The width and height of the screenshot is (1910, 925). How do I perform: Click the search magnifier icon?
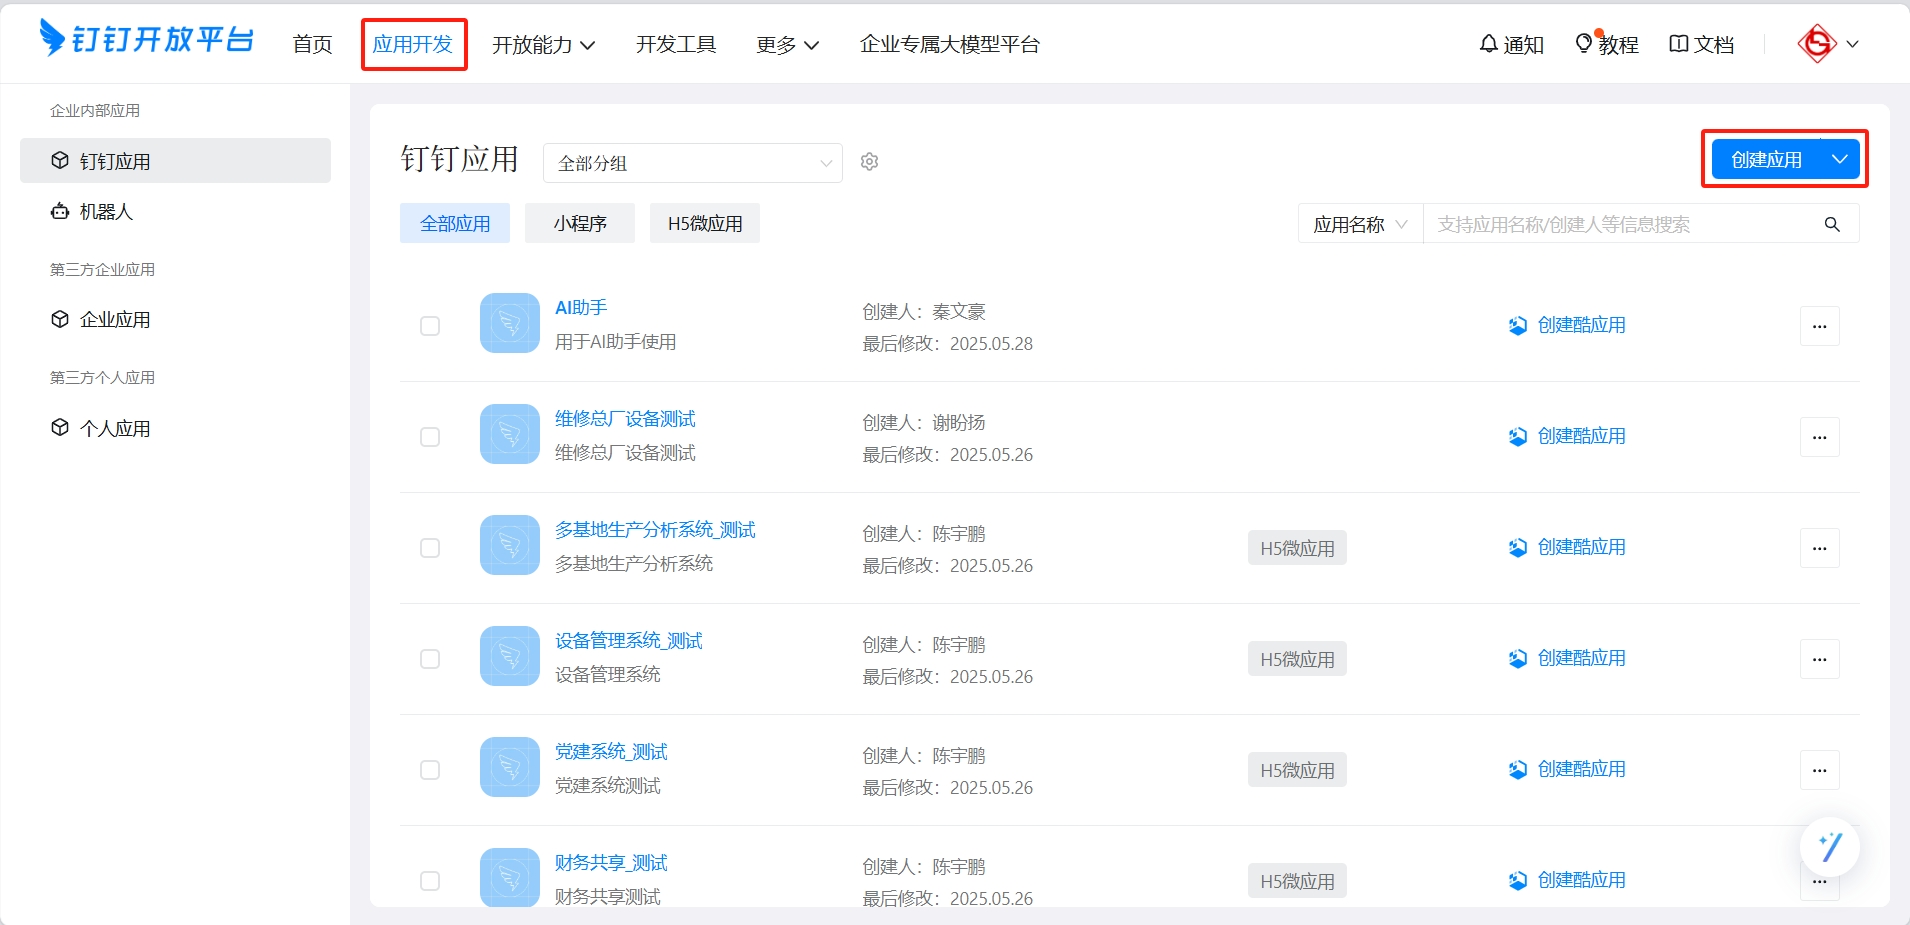tap(1832, 224)
